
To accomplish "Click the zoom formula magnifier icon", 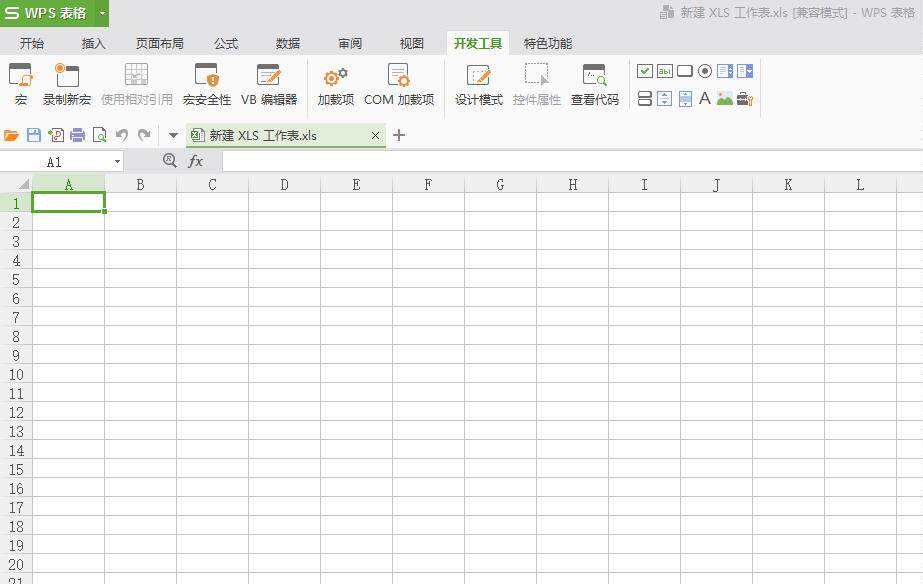I will click(170, 160).
